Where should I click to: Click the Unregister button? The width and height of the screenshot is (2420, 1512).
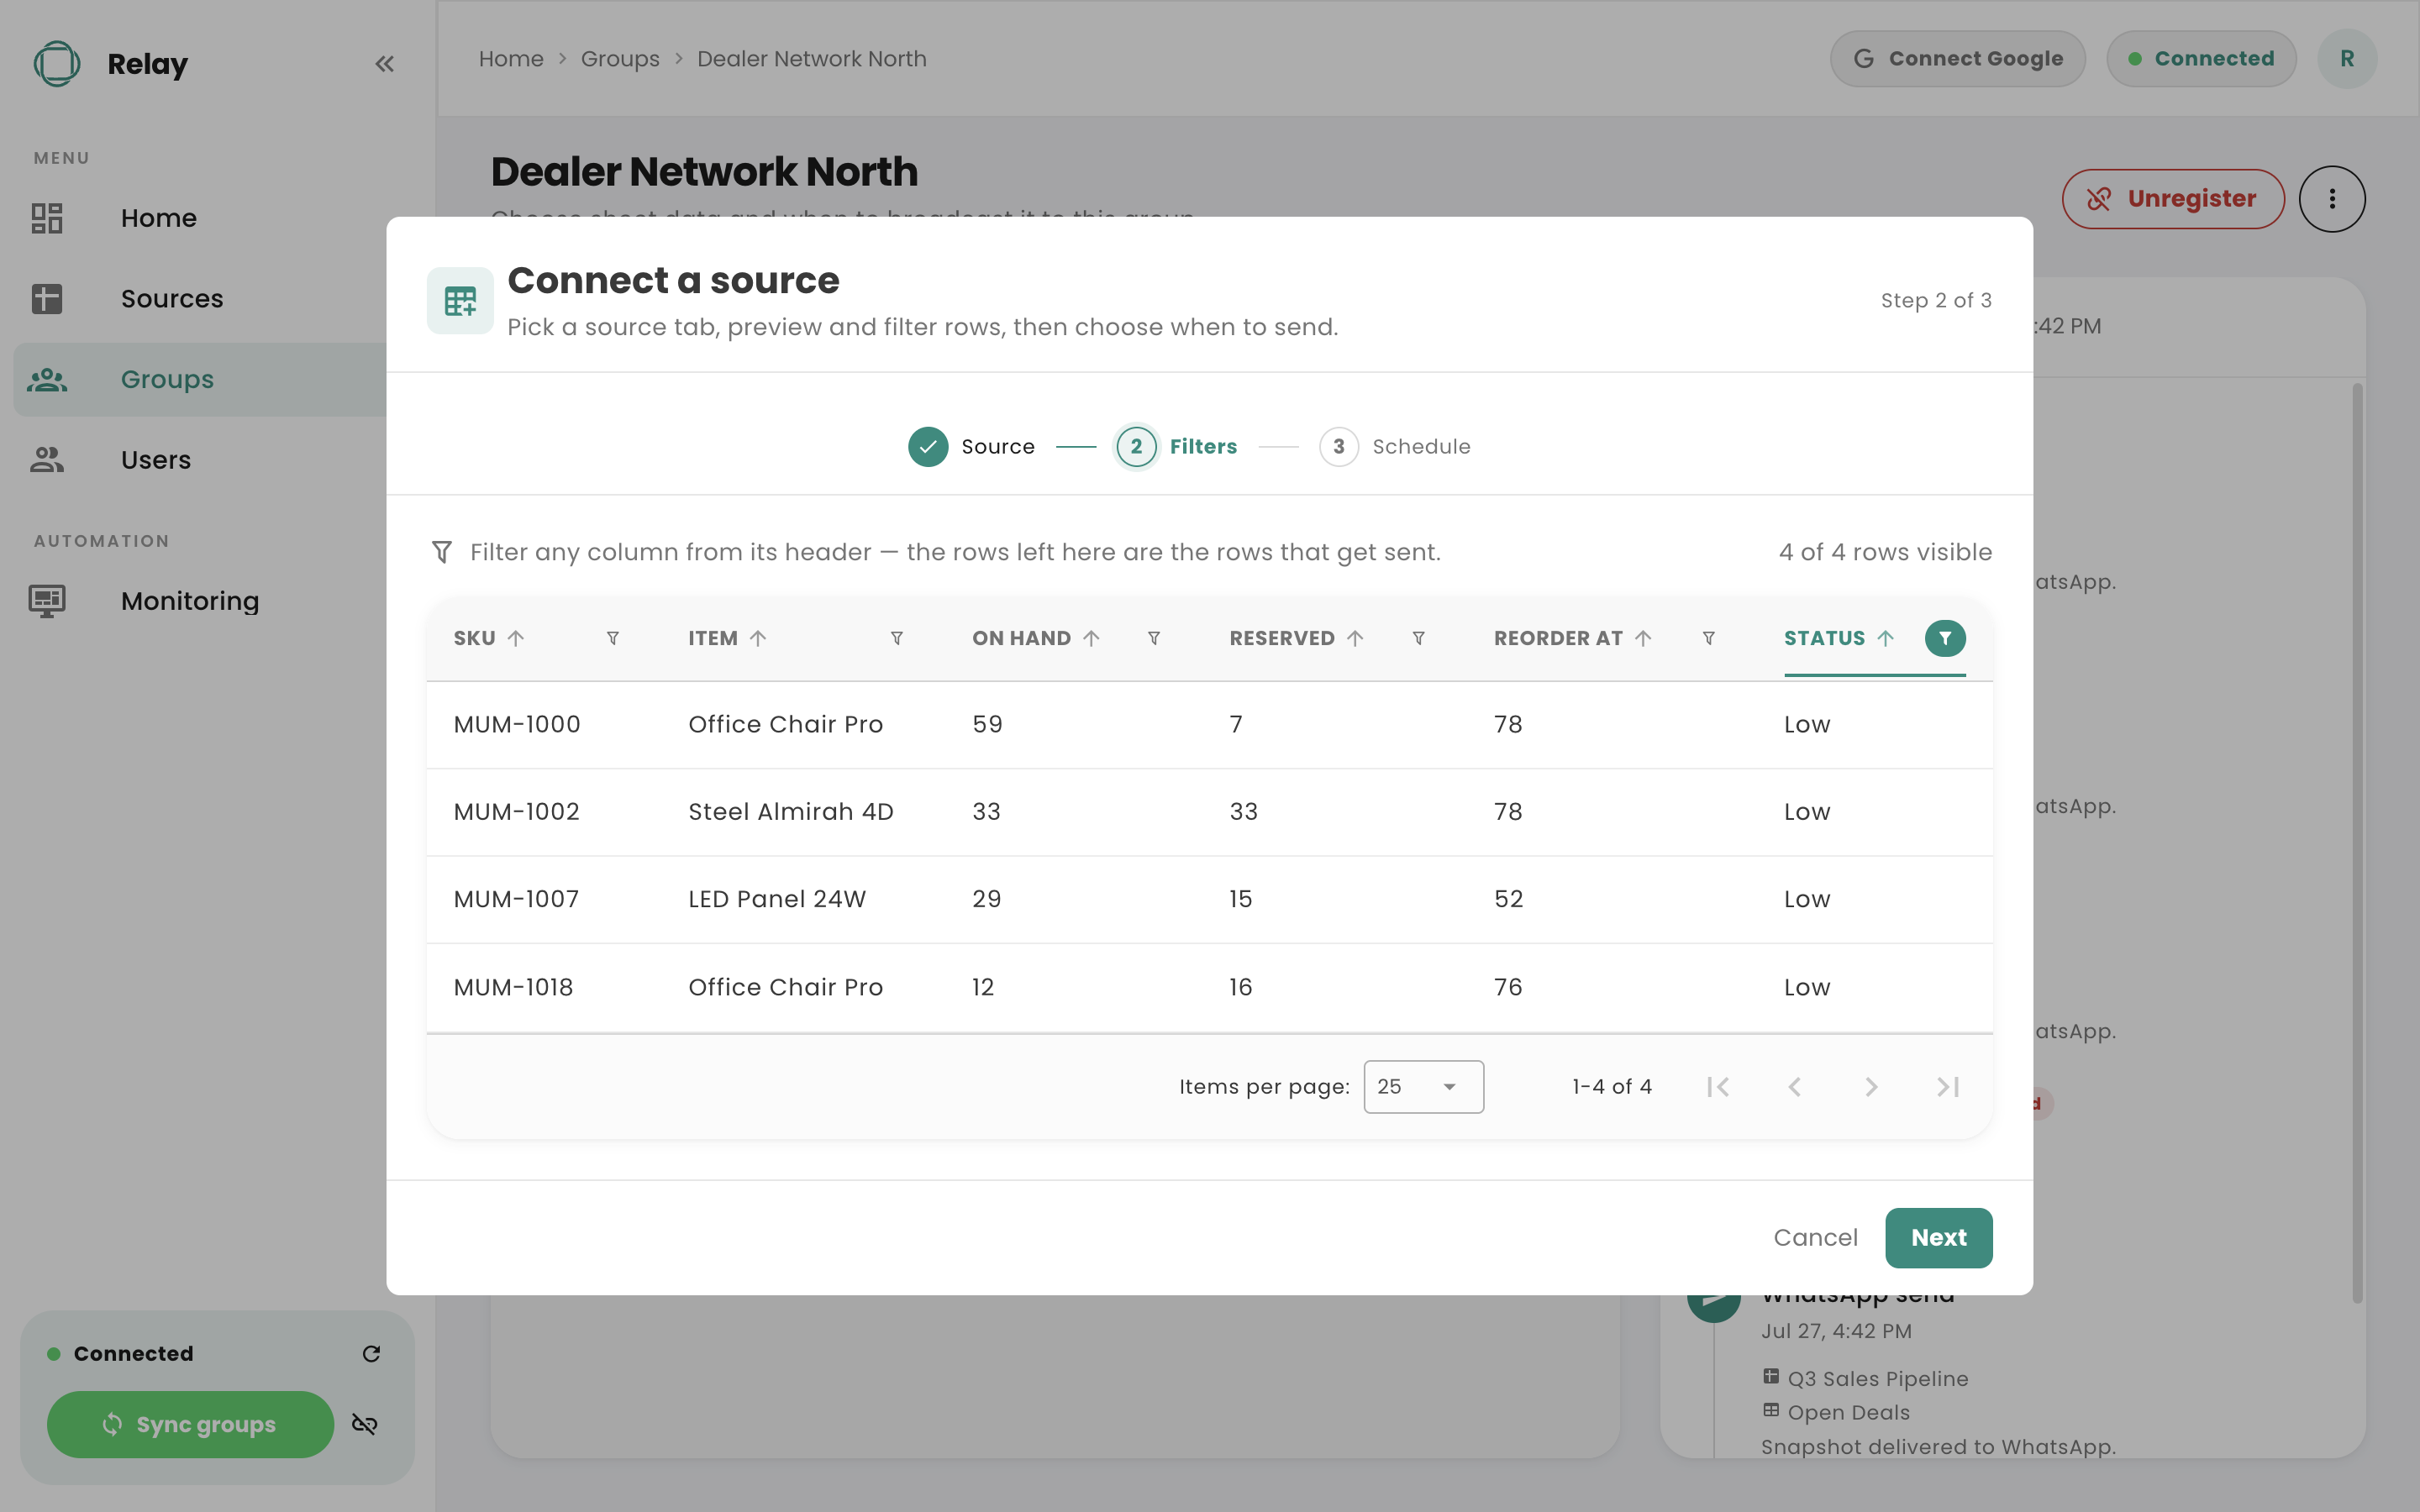(x=2172, y=199)
